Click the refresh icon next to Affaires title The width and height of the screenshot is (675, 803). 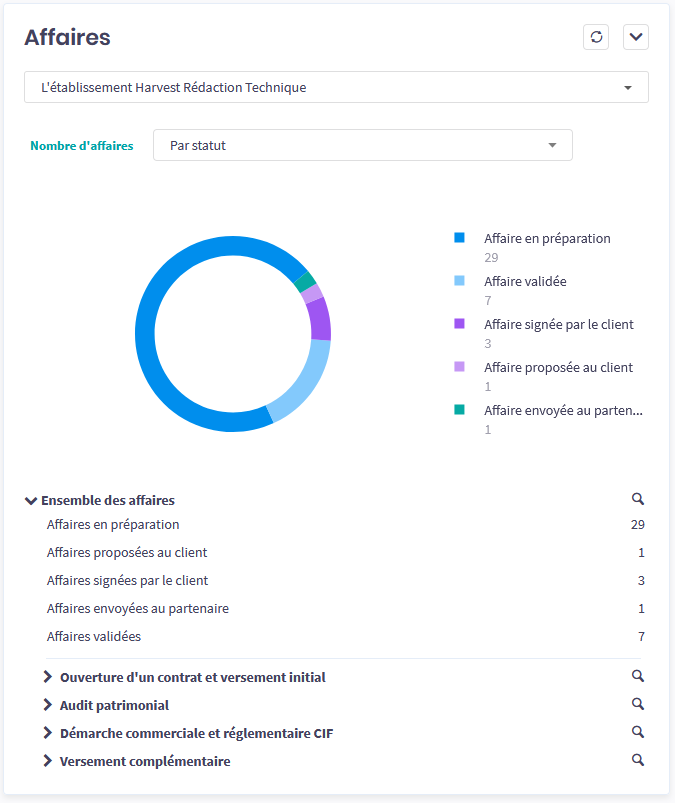click(x=596, y=37)
